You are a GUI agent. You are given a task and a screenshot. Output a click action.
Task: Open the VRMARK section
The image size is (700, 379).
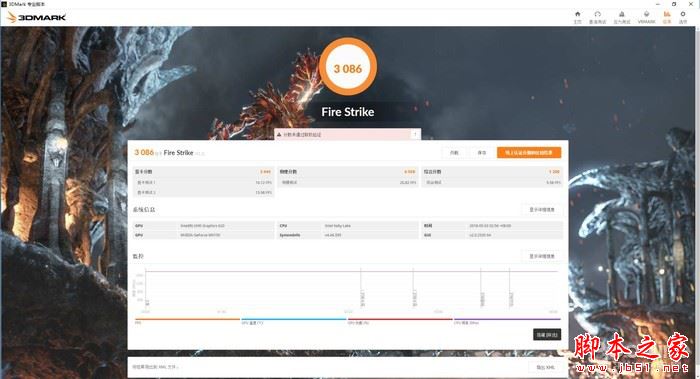(646, 17)
